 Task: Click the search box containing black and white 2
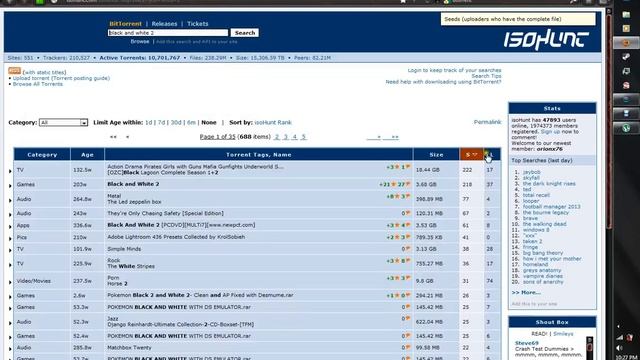pyautogui.click(x=168, y=33)
